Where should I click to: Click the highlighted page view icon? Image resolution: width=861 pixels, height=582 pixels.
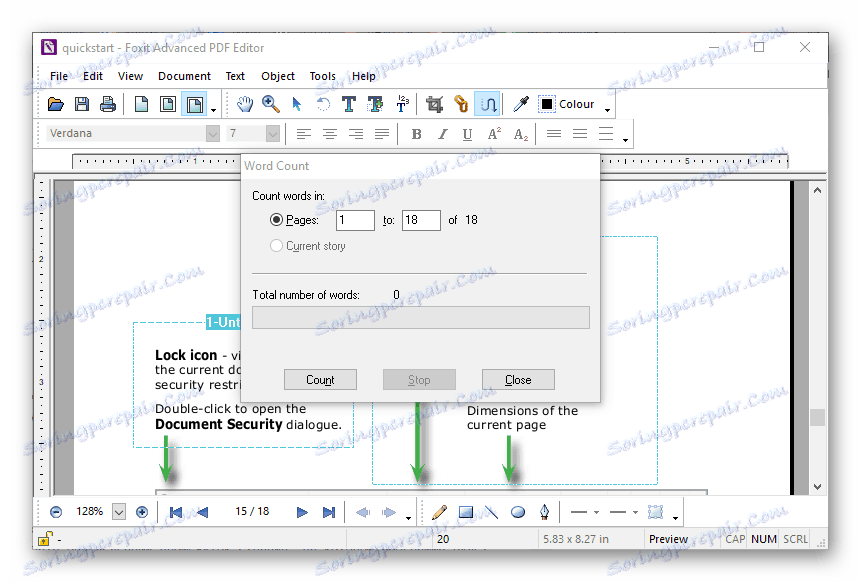194,104
